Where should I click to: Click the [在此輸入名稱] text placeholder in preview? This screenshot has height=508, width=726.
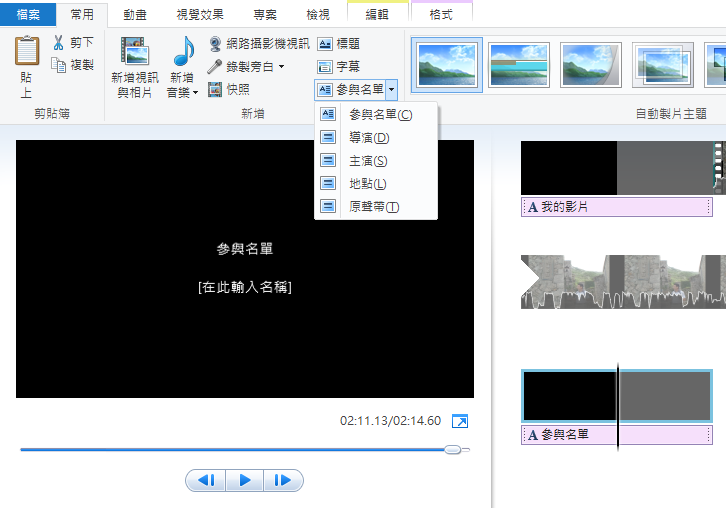(x=245, y=287)
